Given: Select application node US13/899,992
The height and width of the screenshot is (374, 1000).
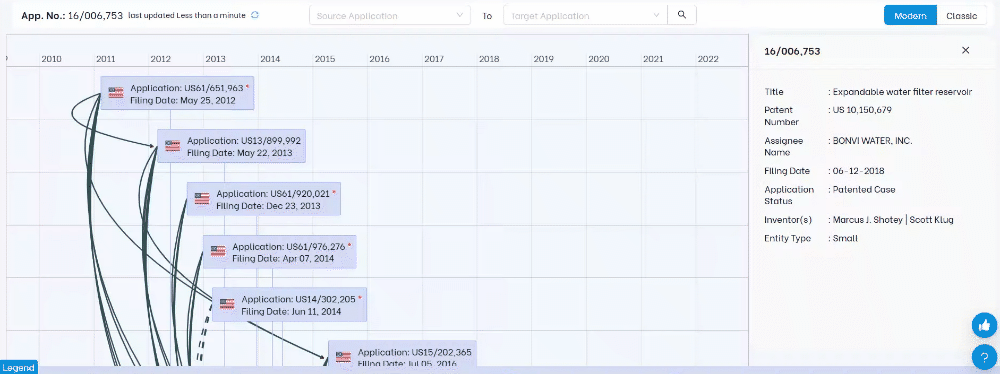Looking at the screenshot, I should pyautogui.click(x=232, y=146).
